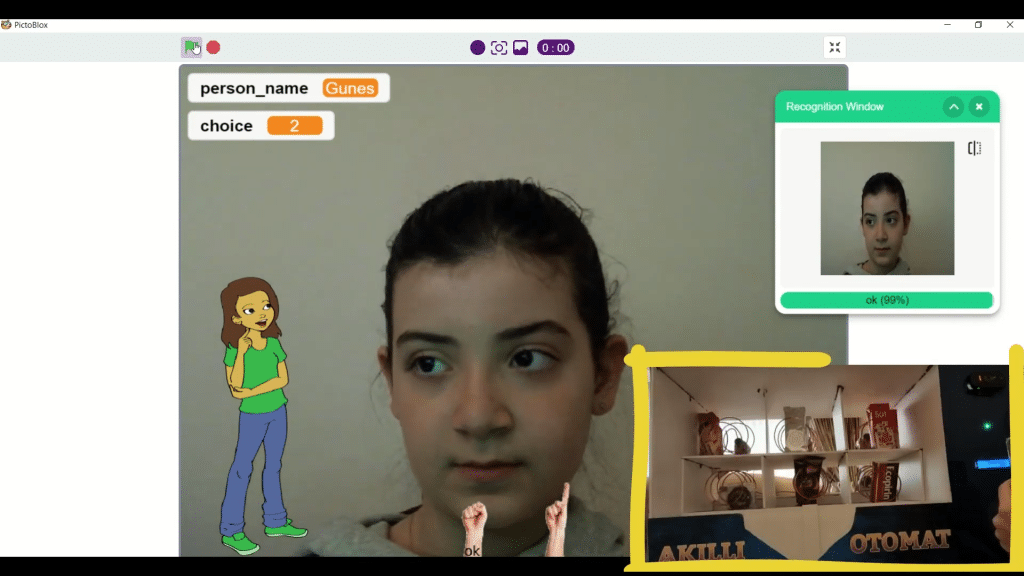The width and height of the screenshot is (1024, 576).
Task: Click the pointing finger hand sprite
Action: click(x=558, y=520)
